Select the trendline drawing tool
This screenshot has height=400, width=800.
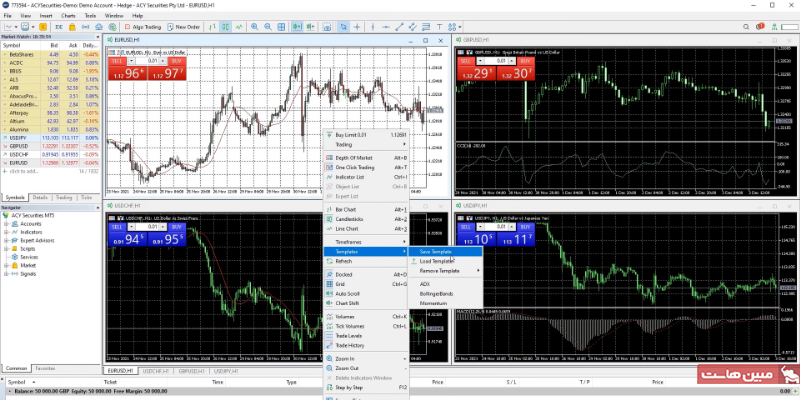[x=399, y=27]
